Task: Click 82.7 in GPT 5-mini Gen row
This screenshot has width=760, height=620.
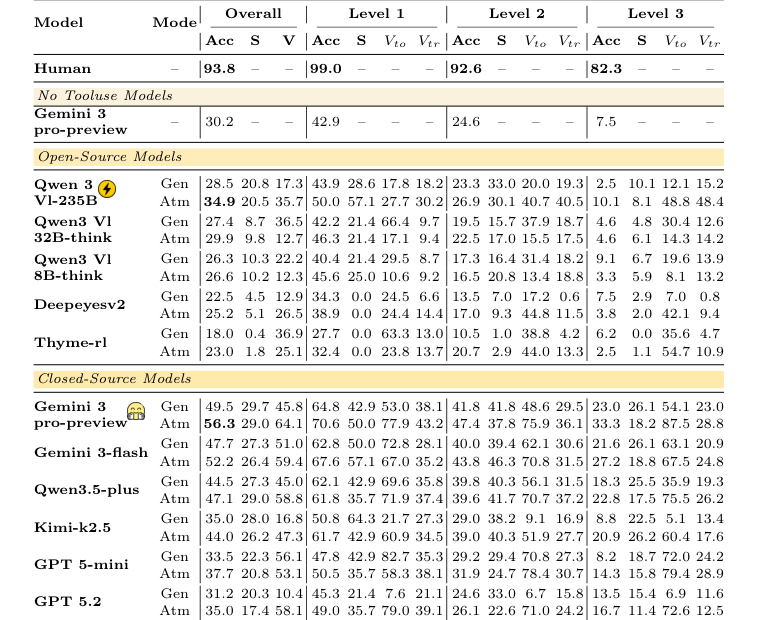Action: coord(395,556)
